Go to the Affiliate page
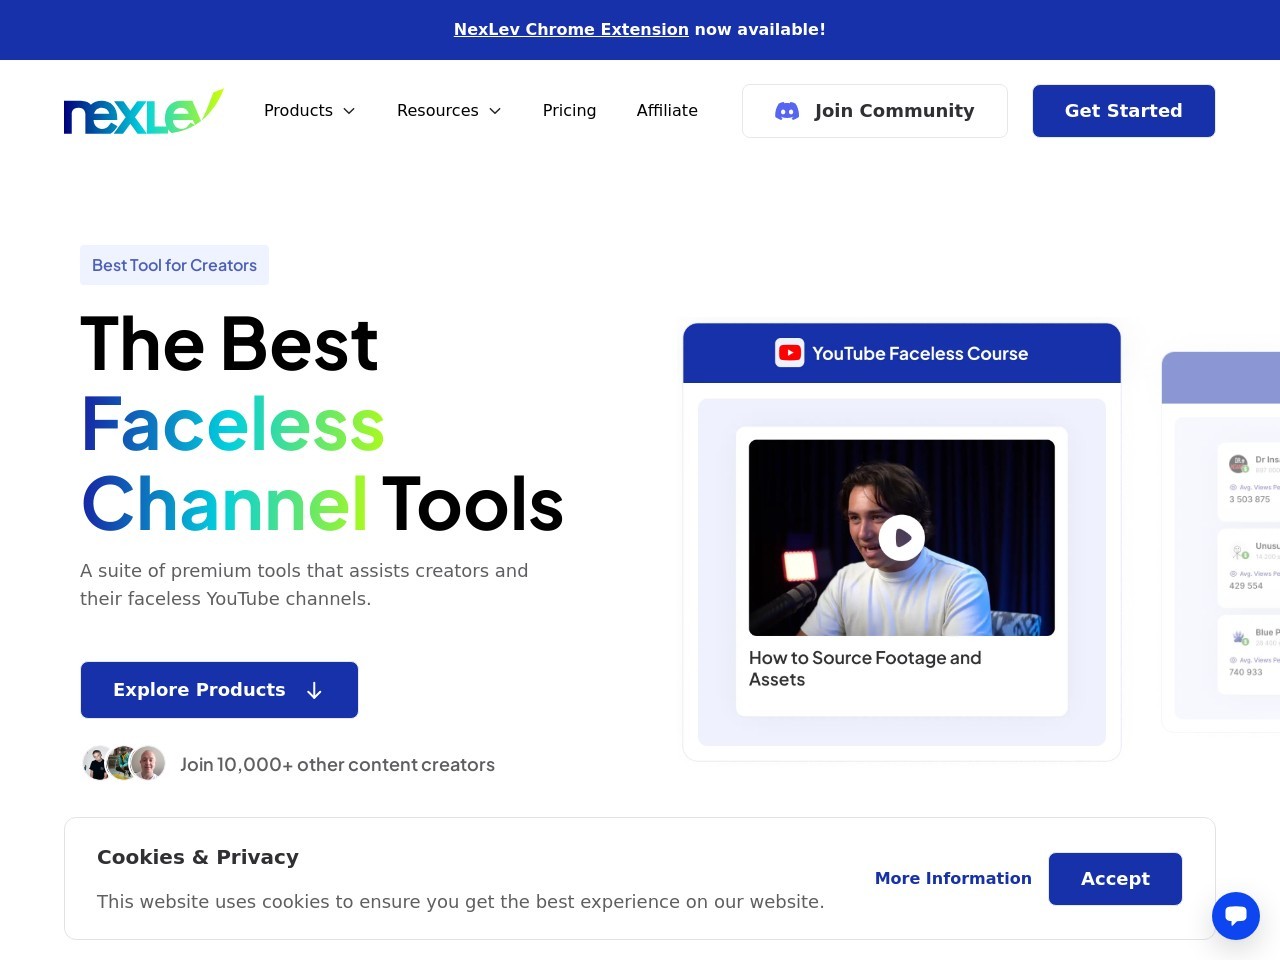Screen dimensions: 1280x960 667,111
